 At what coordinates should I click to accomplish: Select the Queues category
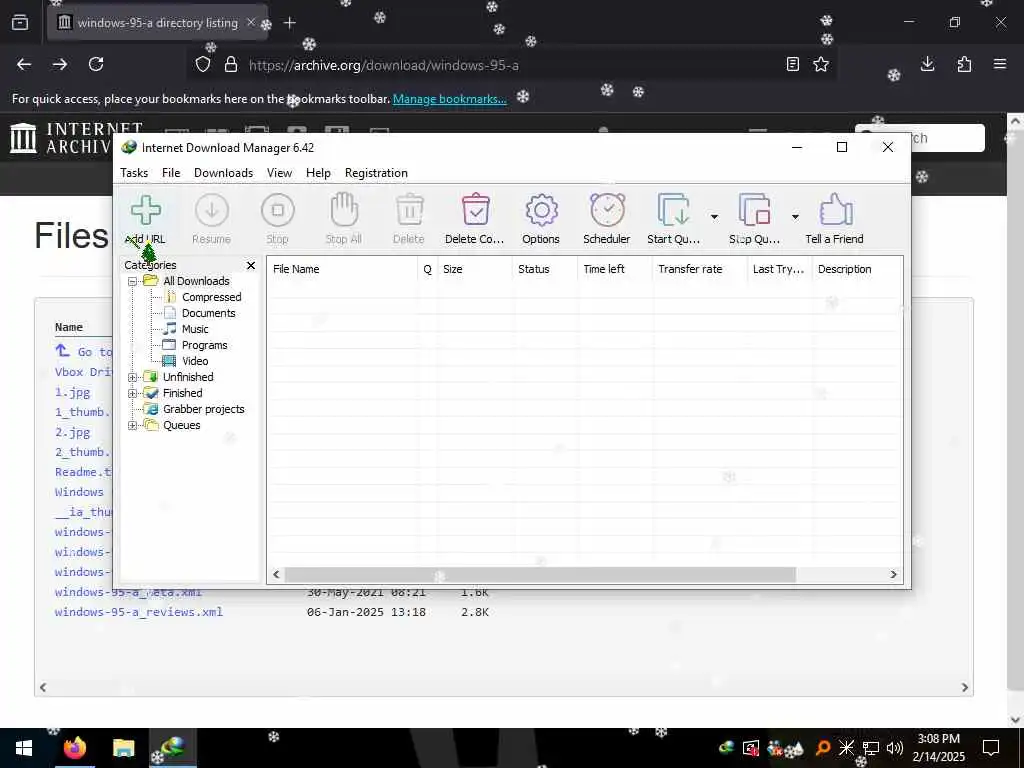[x=182, y=425]
